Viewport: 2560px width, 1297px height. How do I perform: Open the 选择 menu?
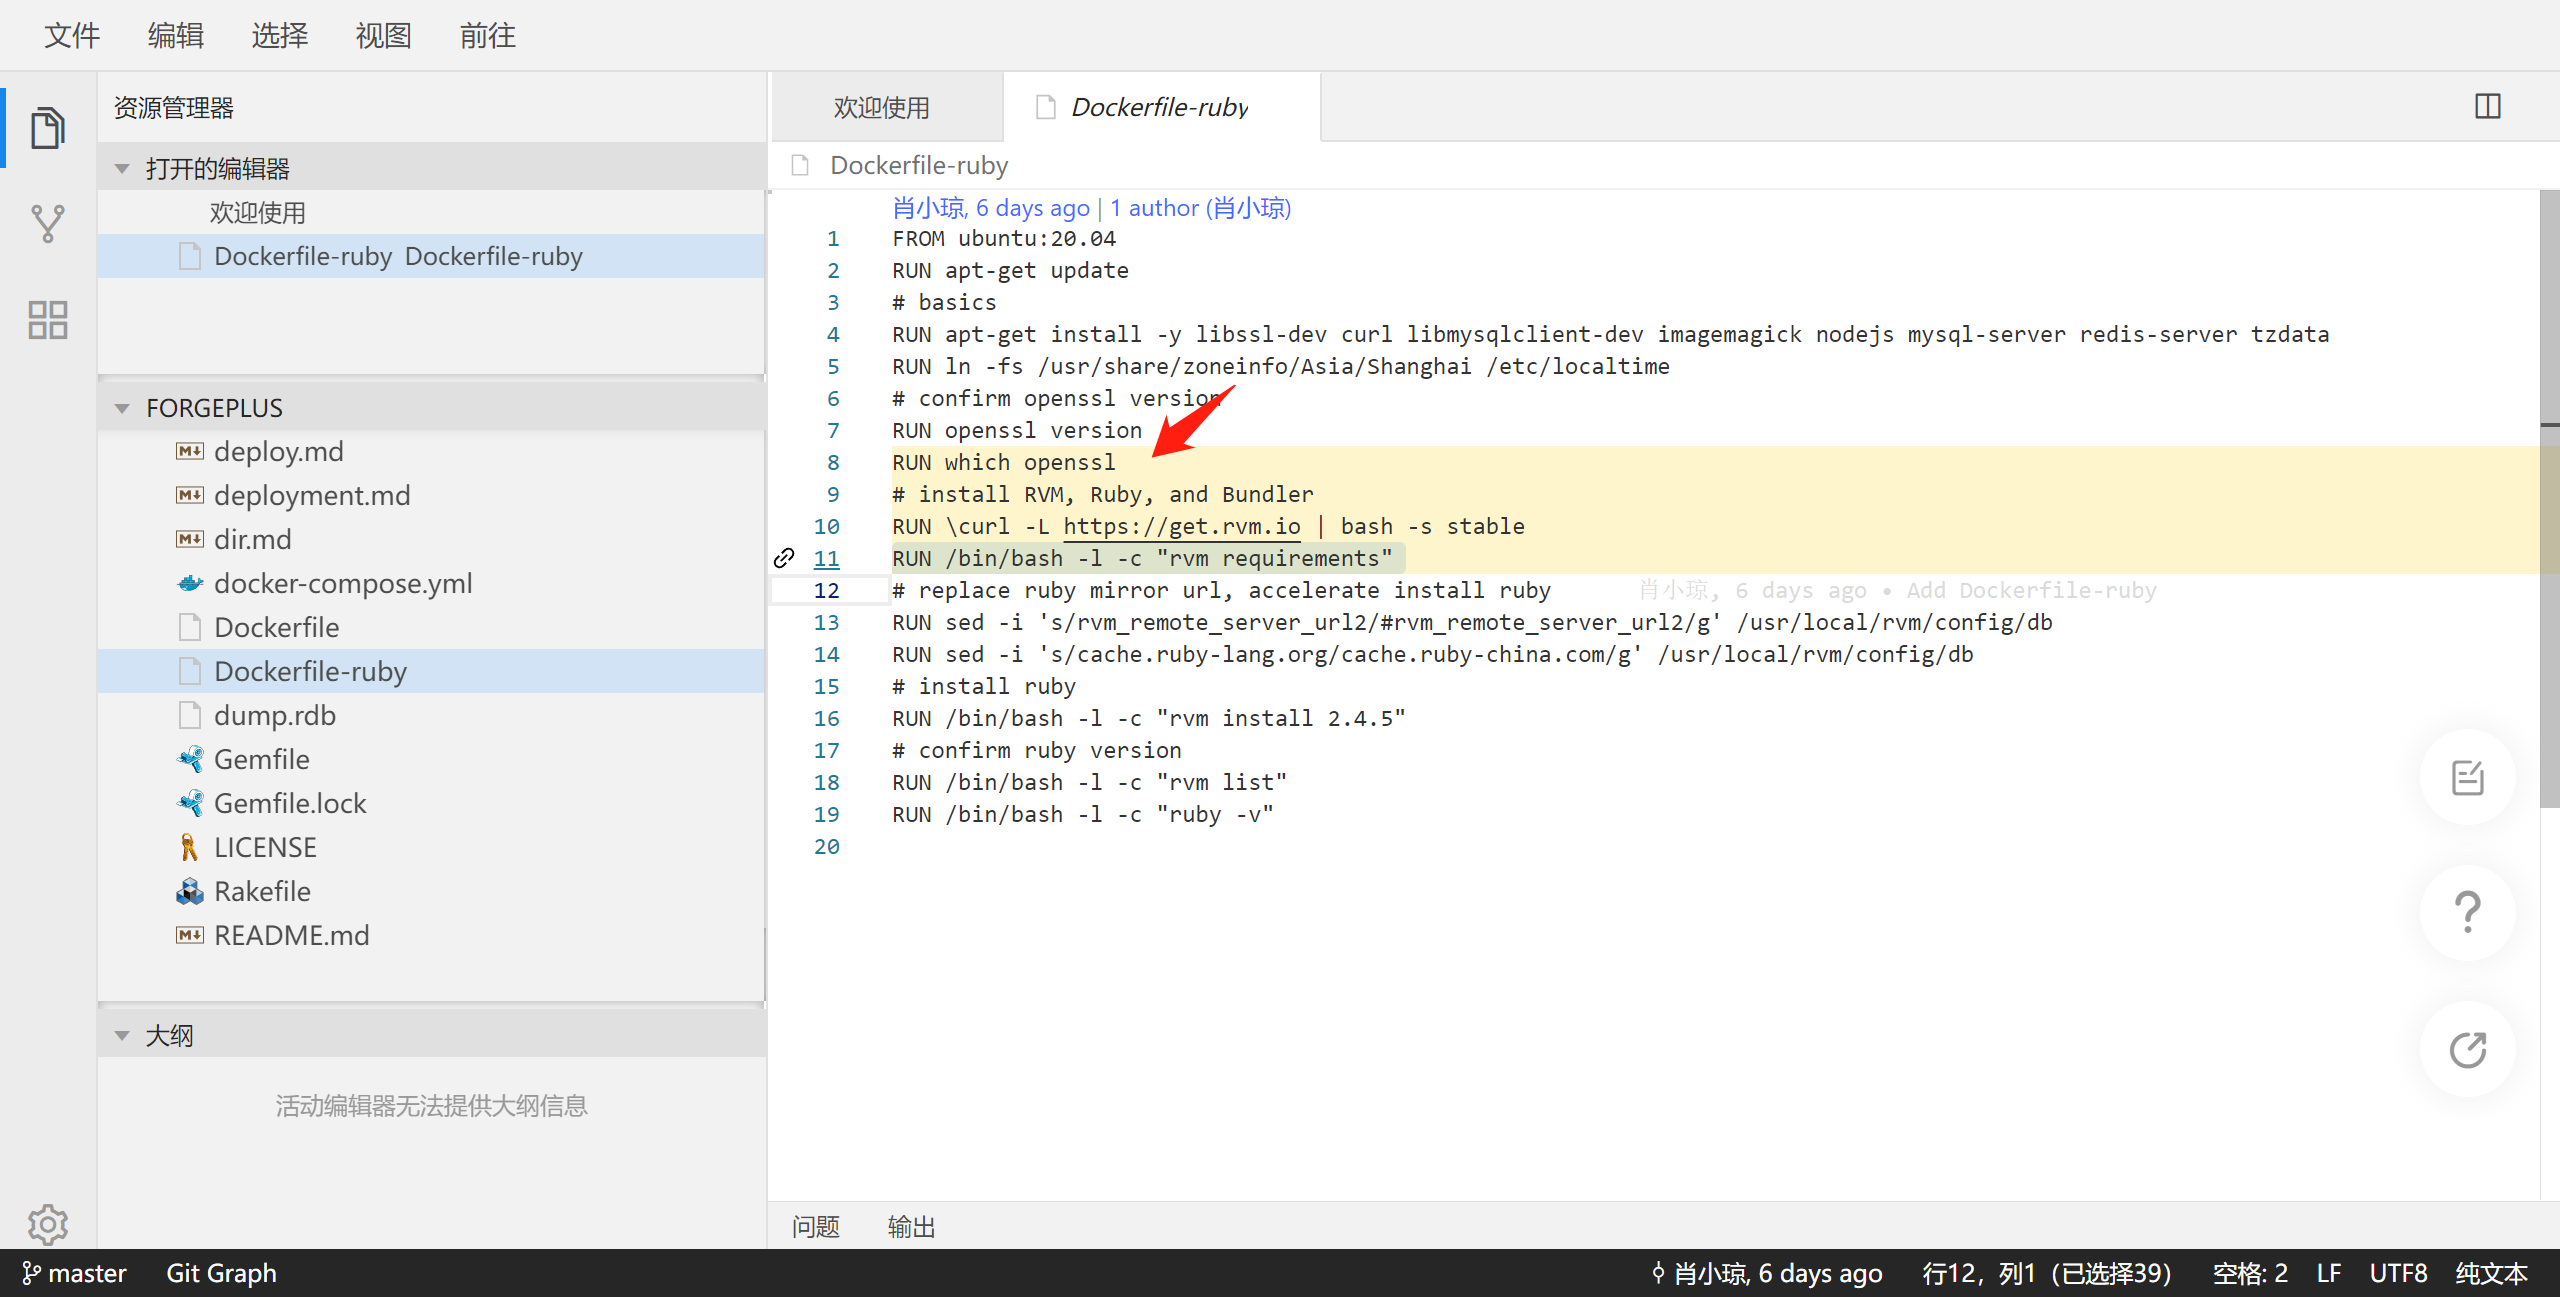[x=280, y=36]
